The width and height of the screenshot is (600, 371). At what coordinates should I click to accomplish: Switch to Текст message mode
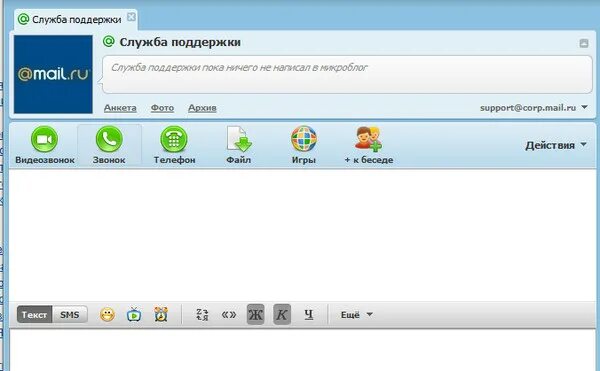point(34,315)
